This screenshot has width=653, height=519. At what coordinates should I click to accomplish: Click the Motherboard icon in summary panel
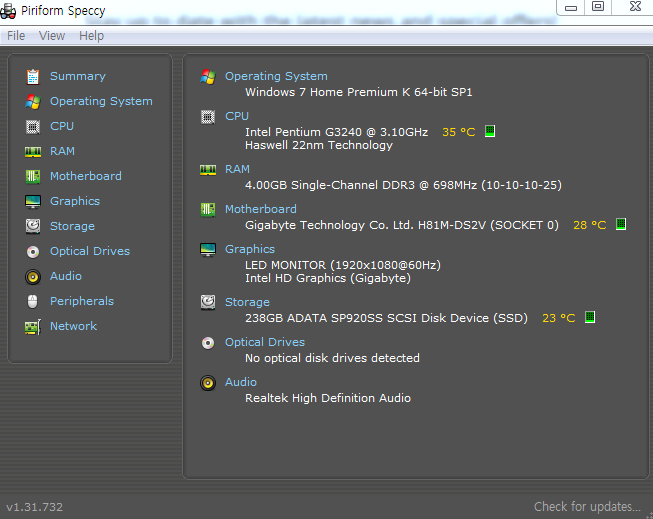tap(208, 210)
